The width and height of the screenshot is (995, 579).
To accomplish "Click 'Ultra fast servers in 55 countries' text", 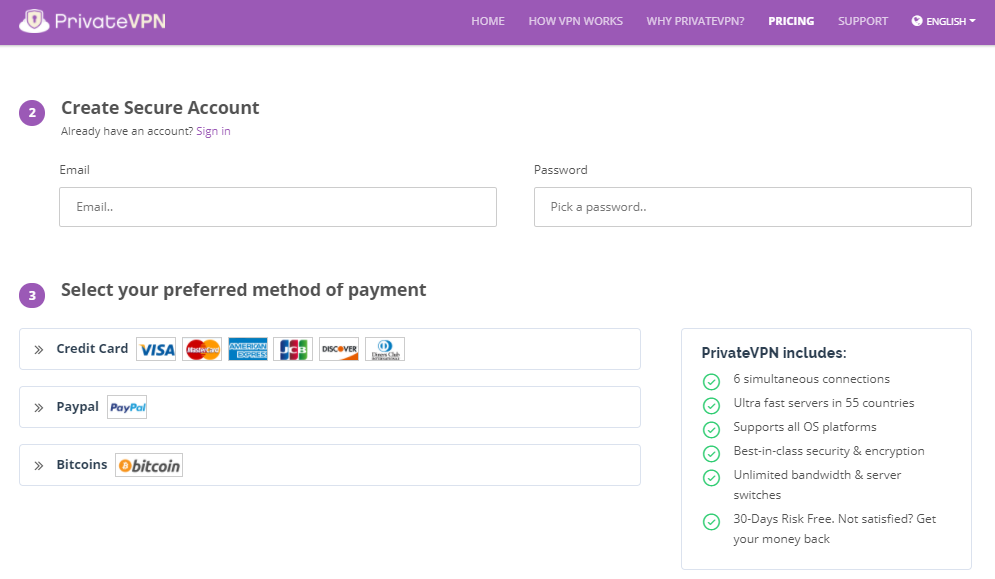I will point(824,403).
